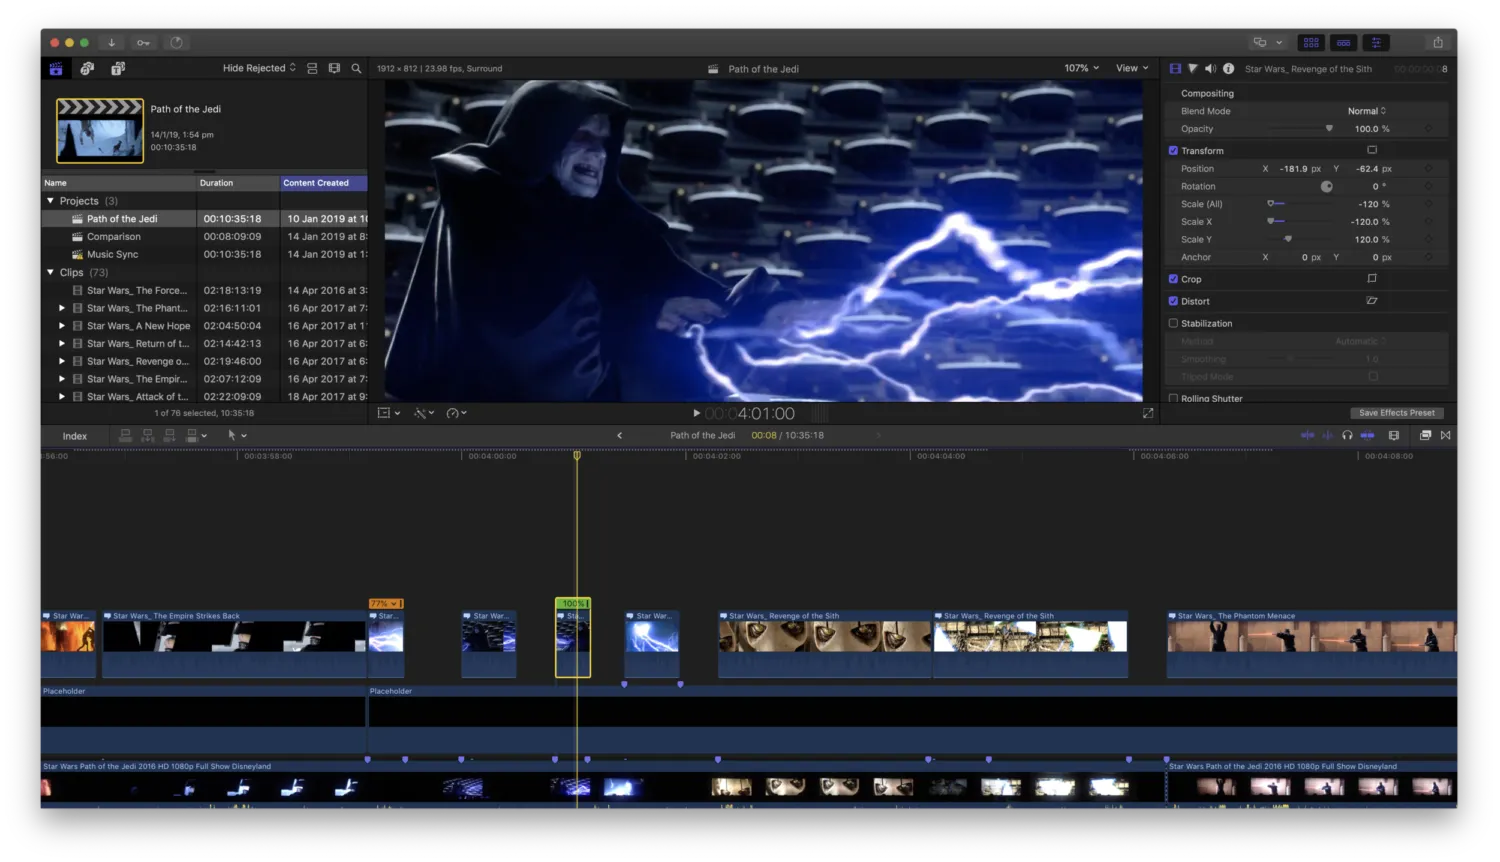
Task: Disable the Transform checkbox
Action: pyautogui.click(x=1173, y=151)
